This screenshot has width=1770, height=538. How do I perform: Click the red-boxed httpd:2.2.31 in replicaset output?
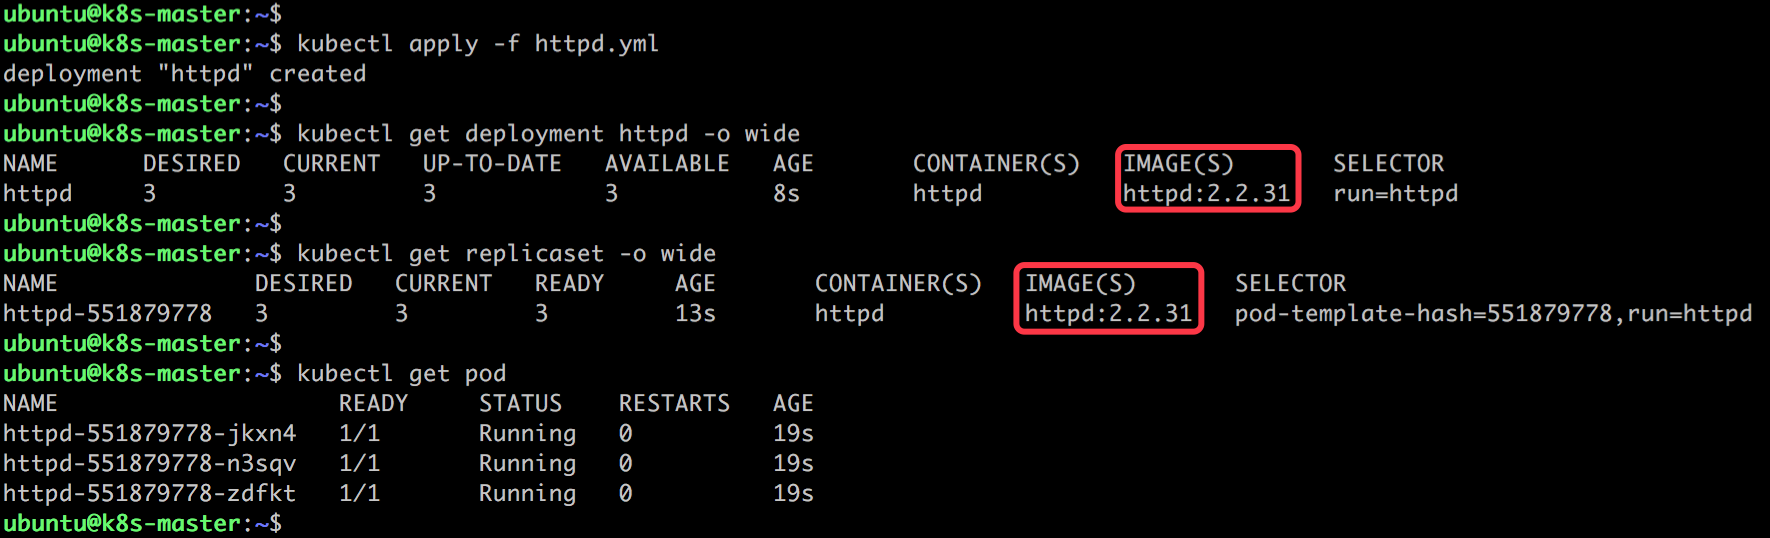tap(1108, 314)
